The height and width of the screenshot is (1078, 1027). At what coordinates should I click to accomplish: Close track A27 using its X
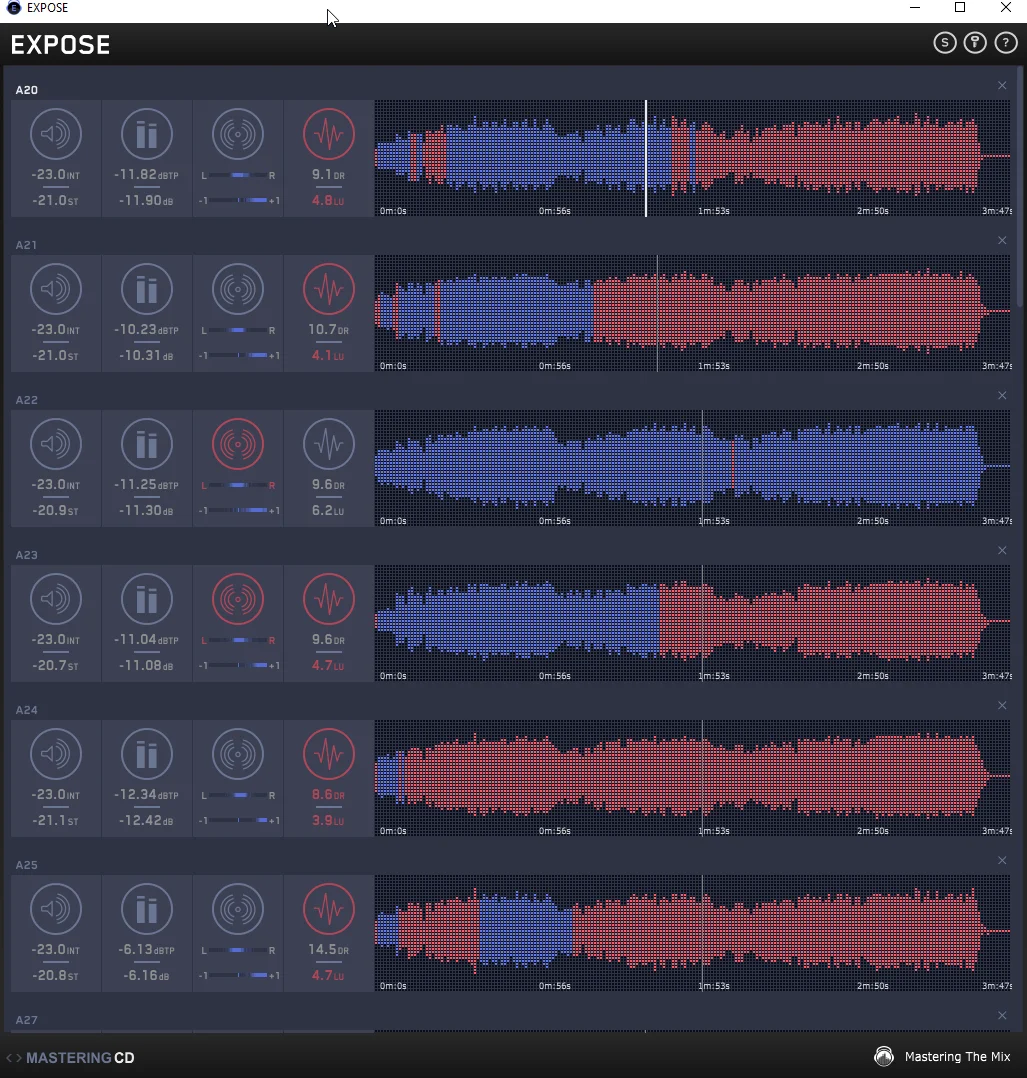1002,1015
